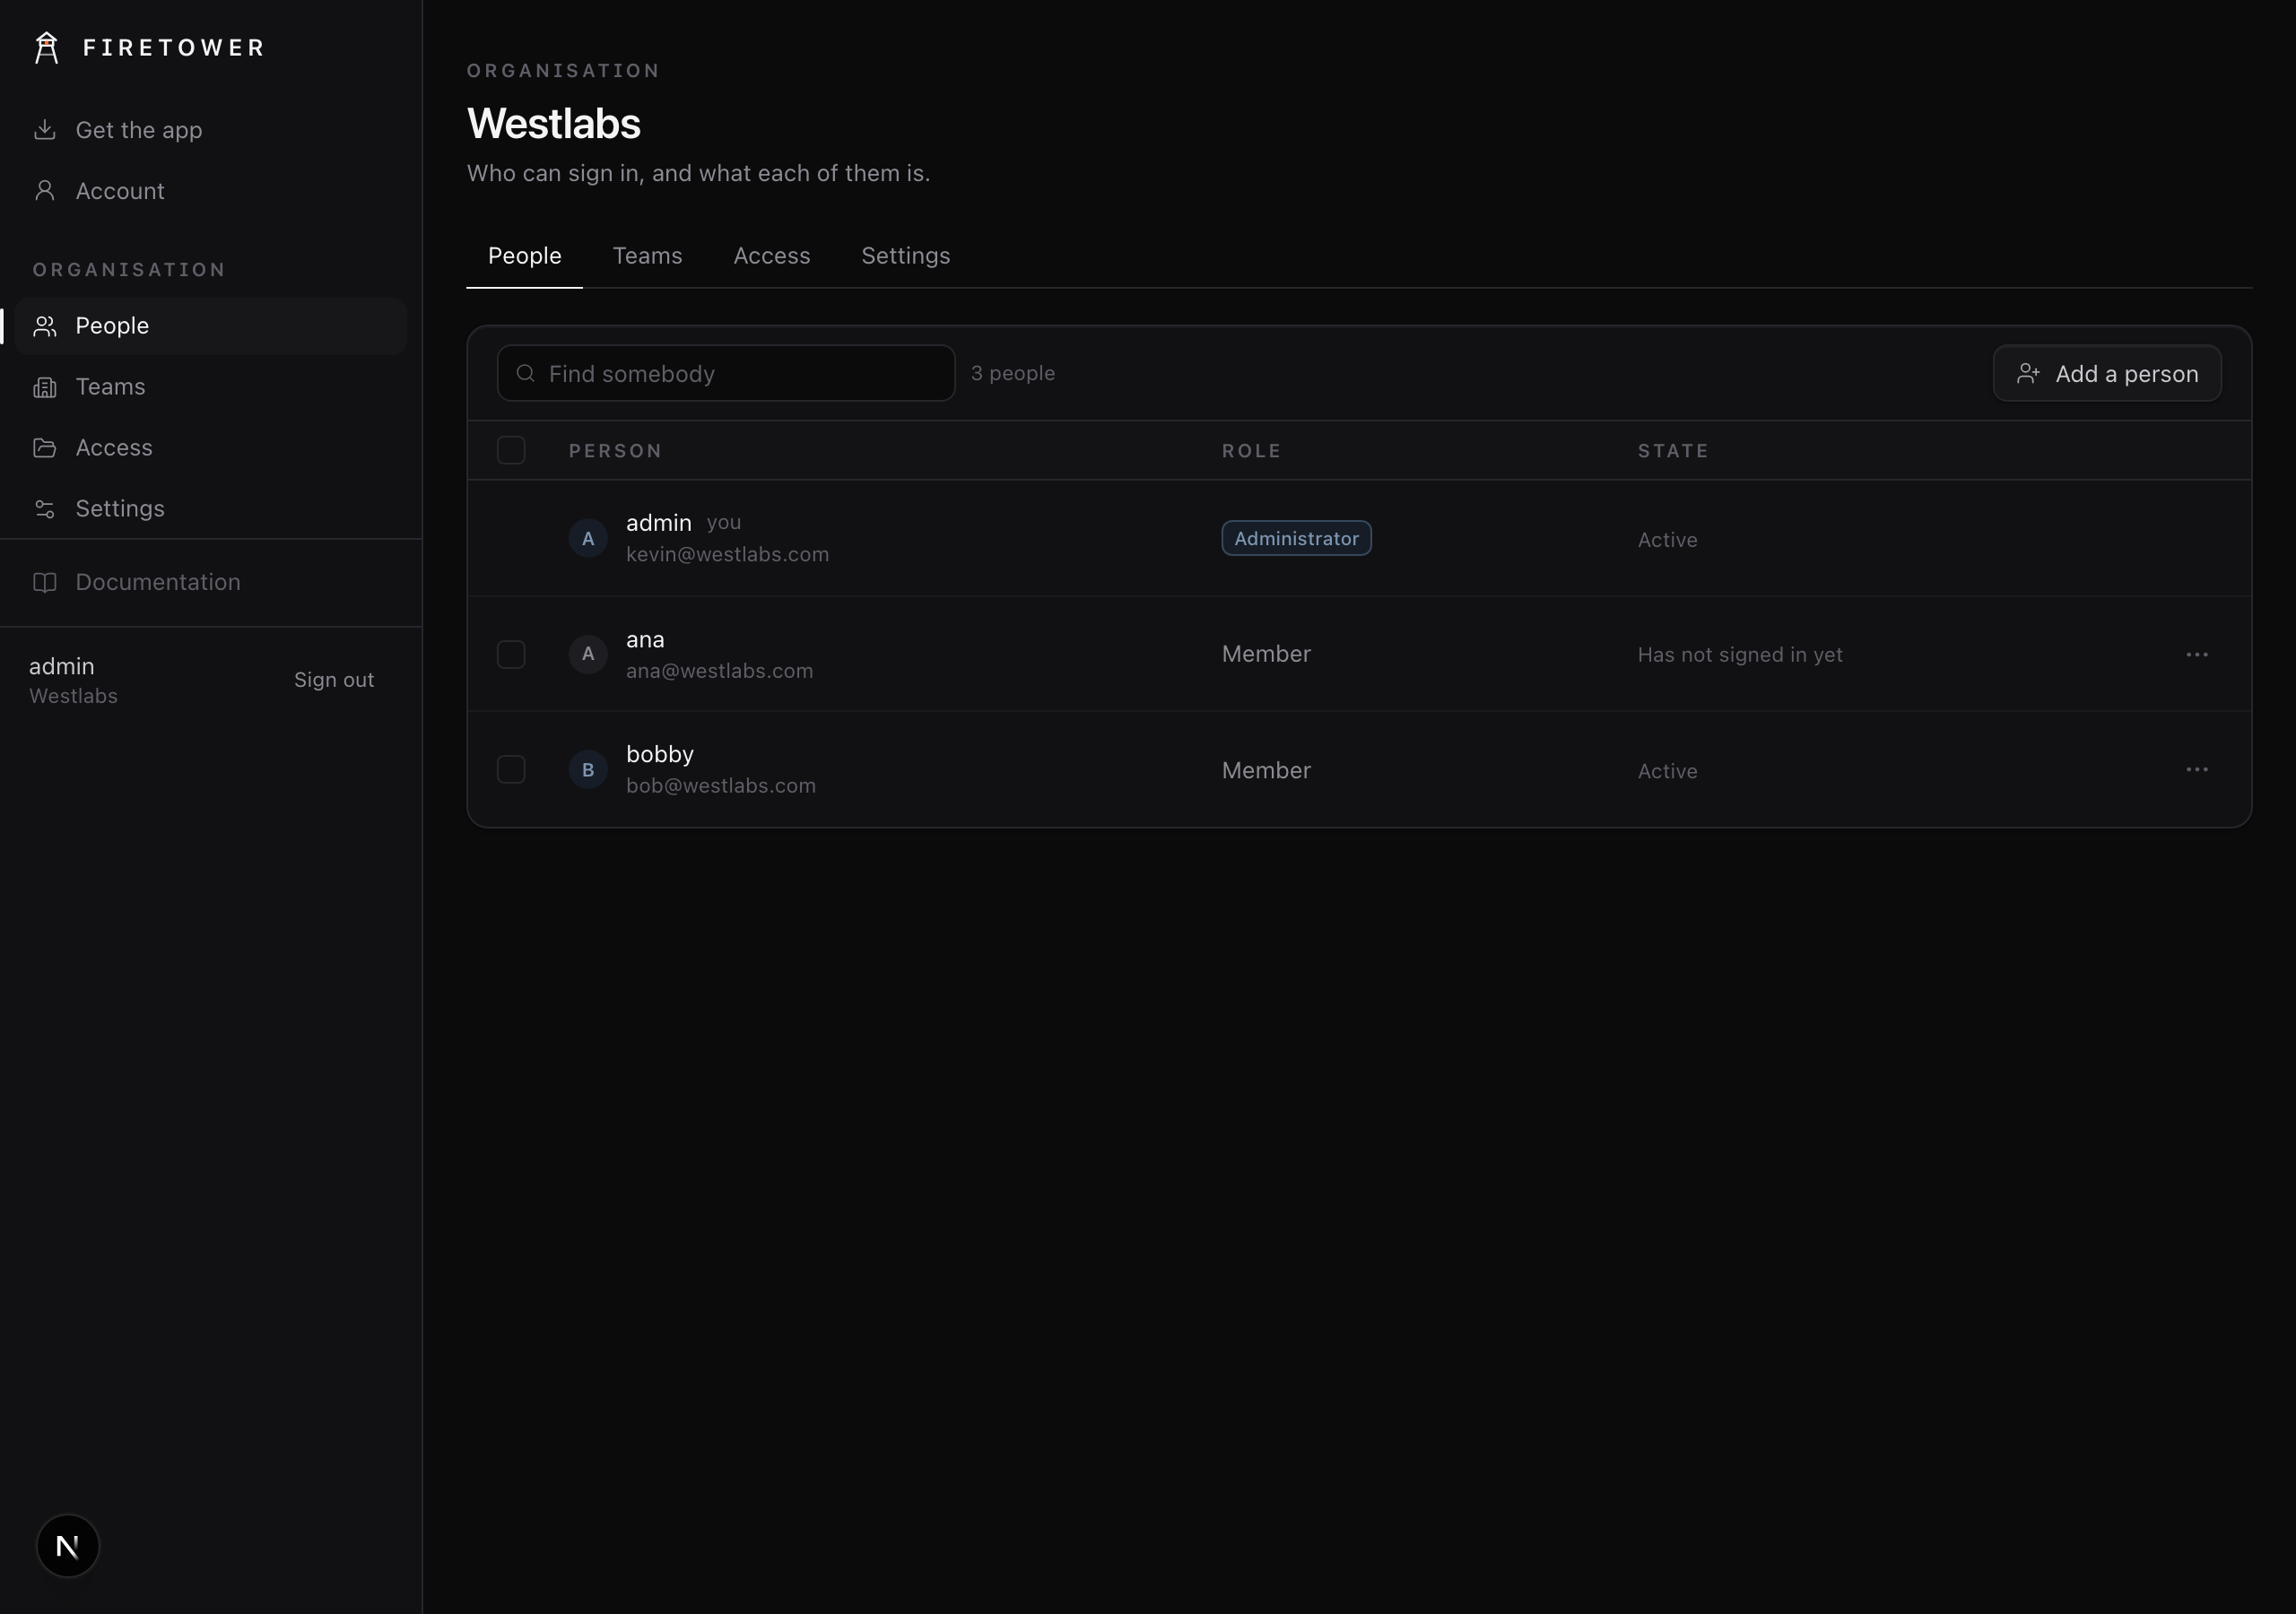Click the Documentation book icon
Viewport: 2296px width, 1614px height.
click(x=44, y=582)
